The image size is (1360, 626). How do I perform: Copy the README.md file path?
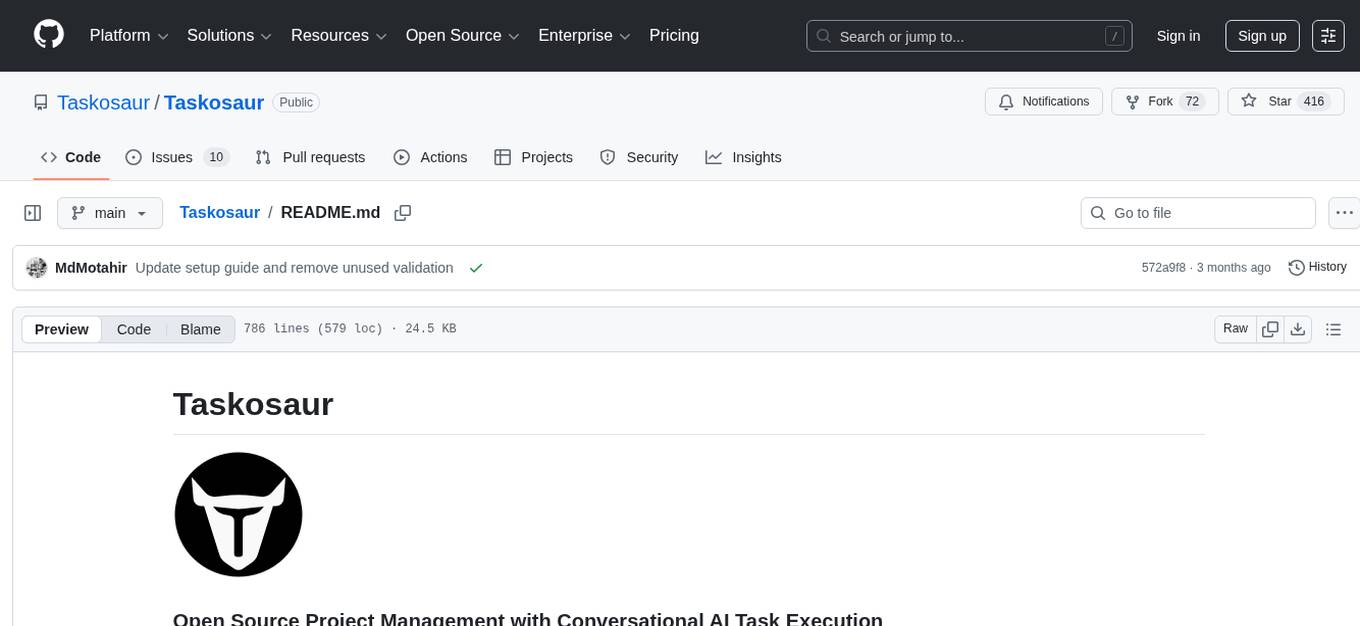403,213
